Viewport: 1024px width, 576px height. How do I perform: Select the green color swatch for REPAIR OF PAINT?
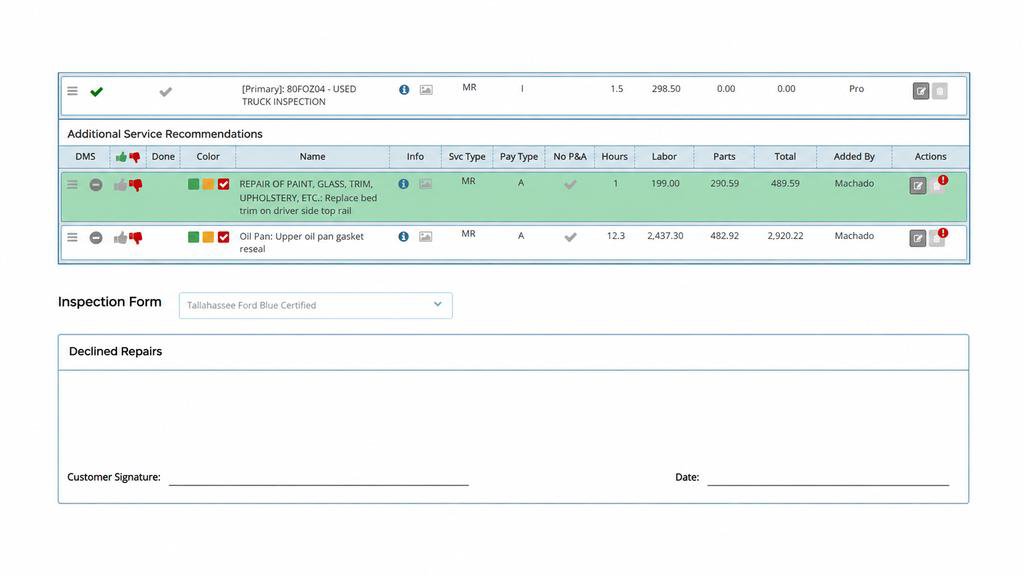click(x=193, y=184)
